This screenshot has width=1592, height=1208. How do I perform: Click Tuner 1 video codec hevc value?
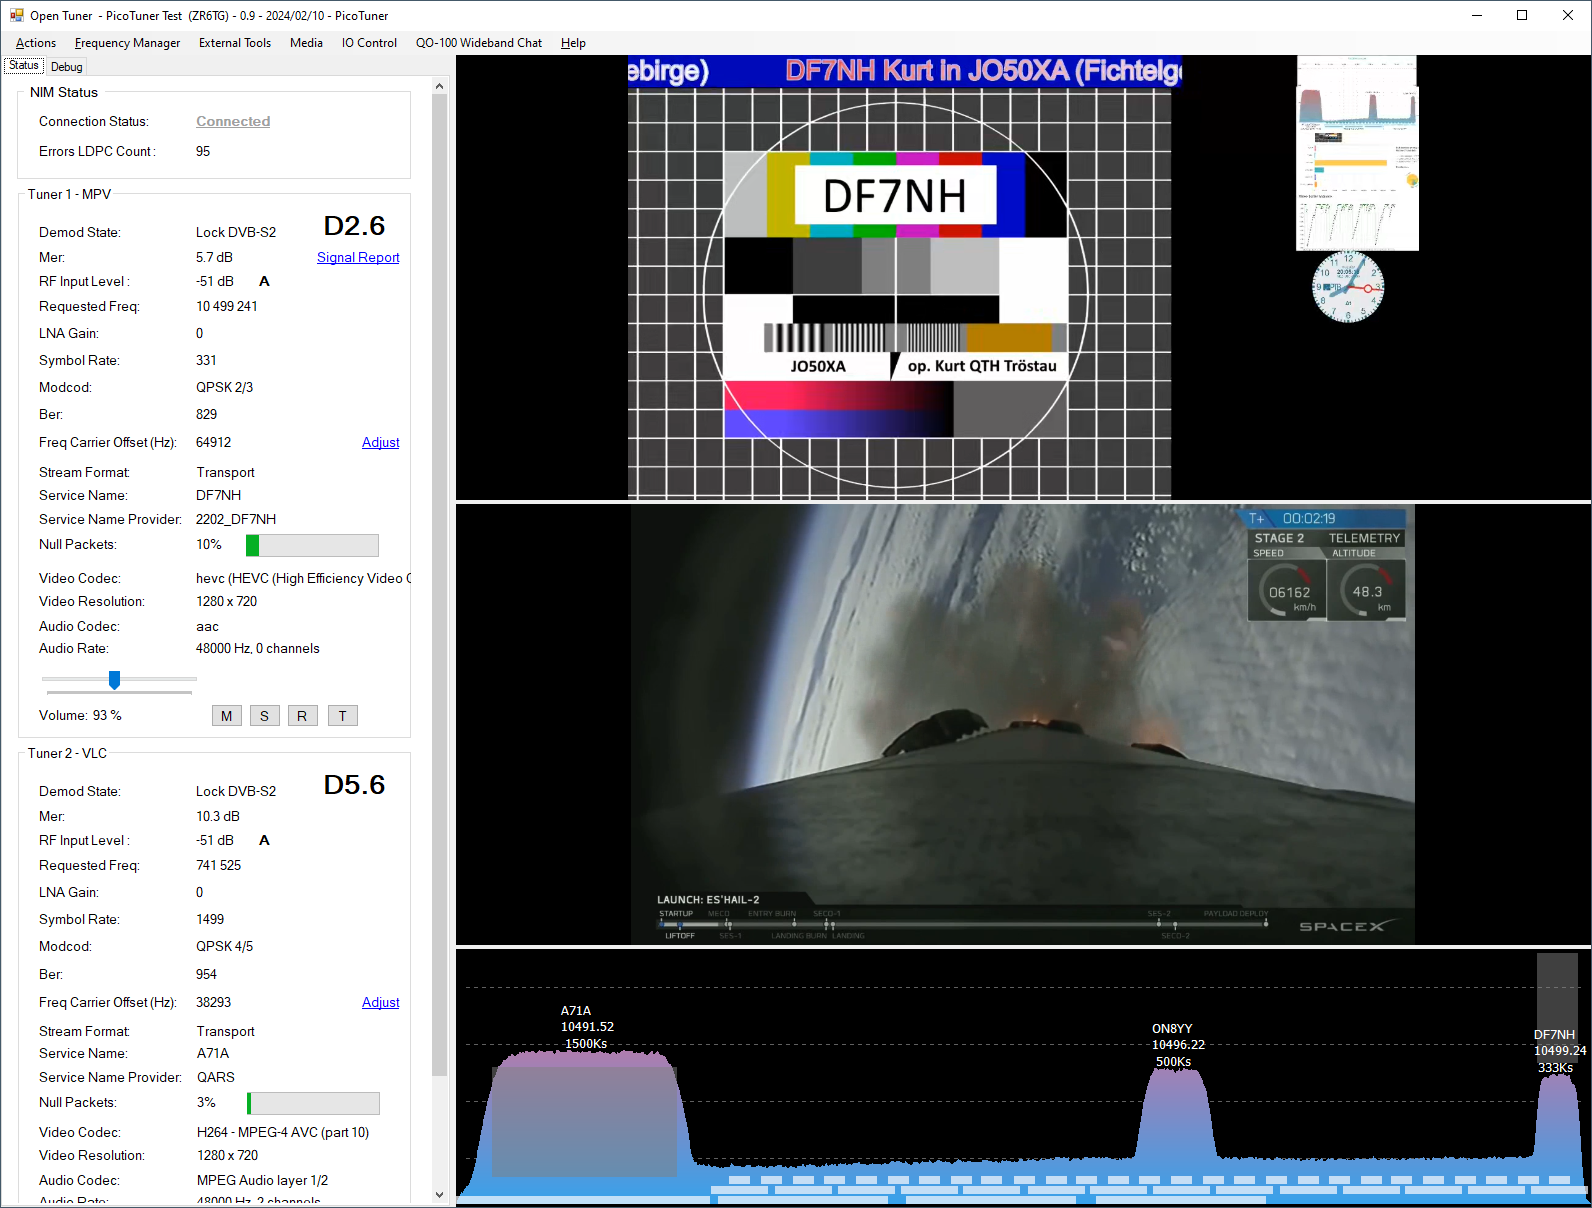303,578
